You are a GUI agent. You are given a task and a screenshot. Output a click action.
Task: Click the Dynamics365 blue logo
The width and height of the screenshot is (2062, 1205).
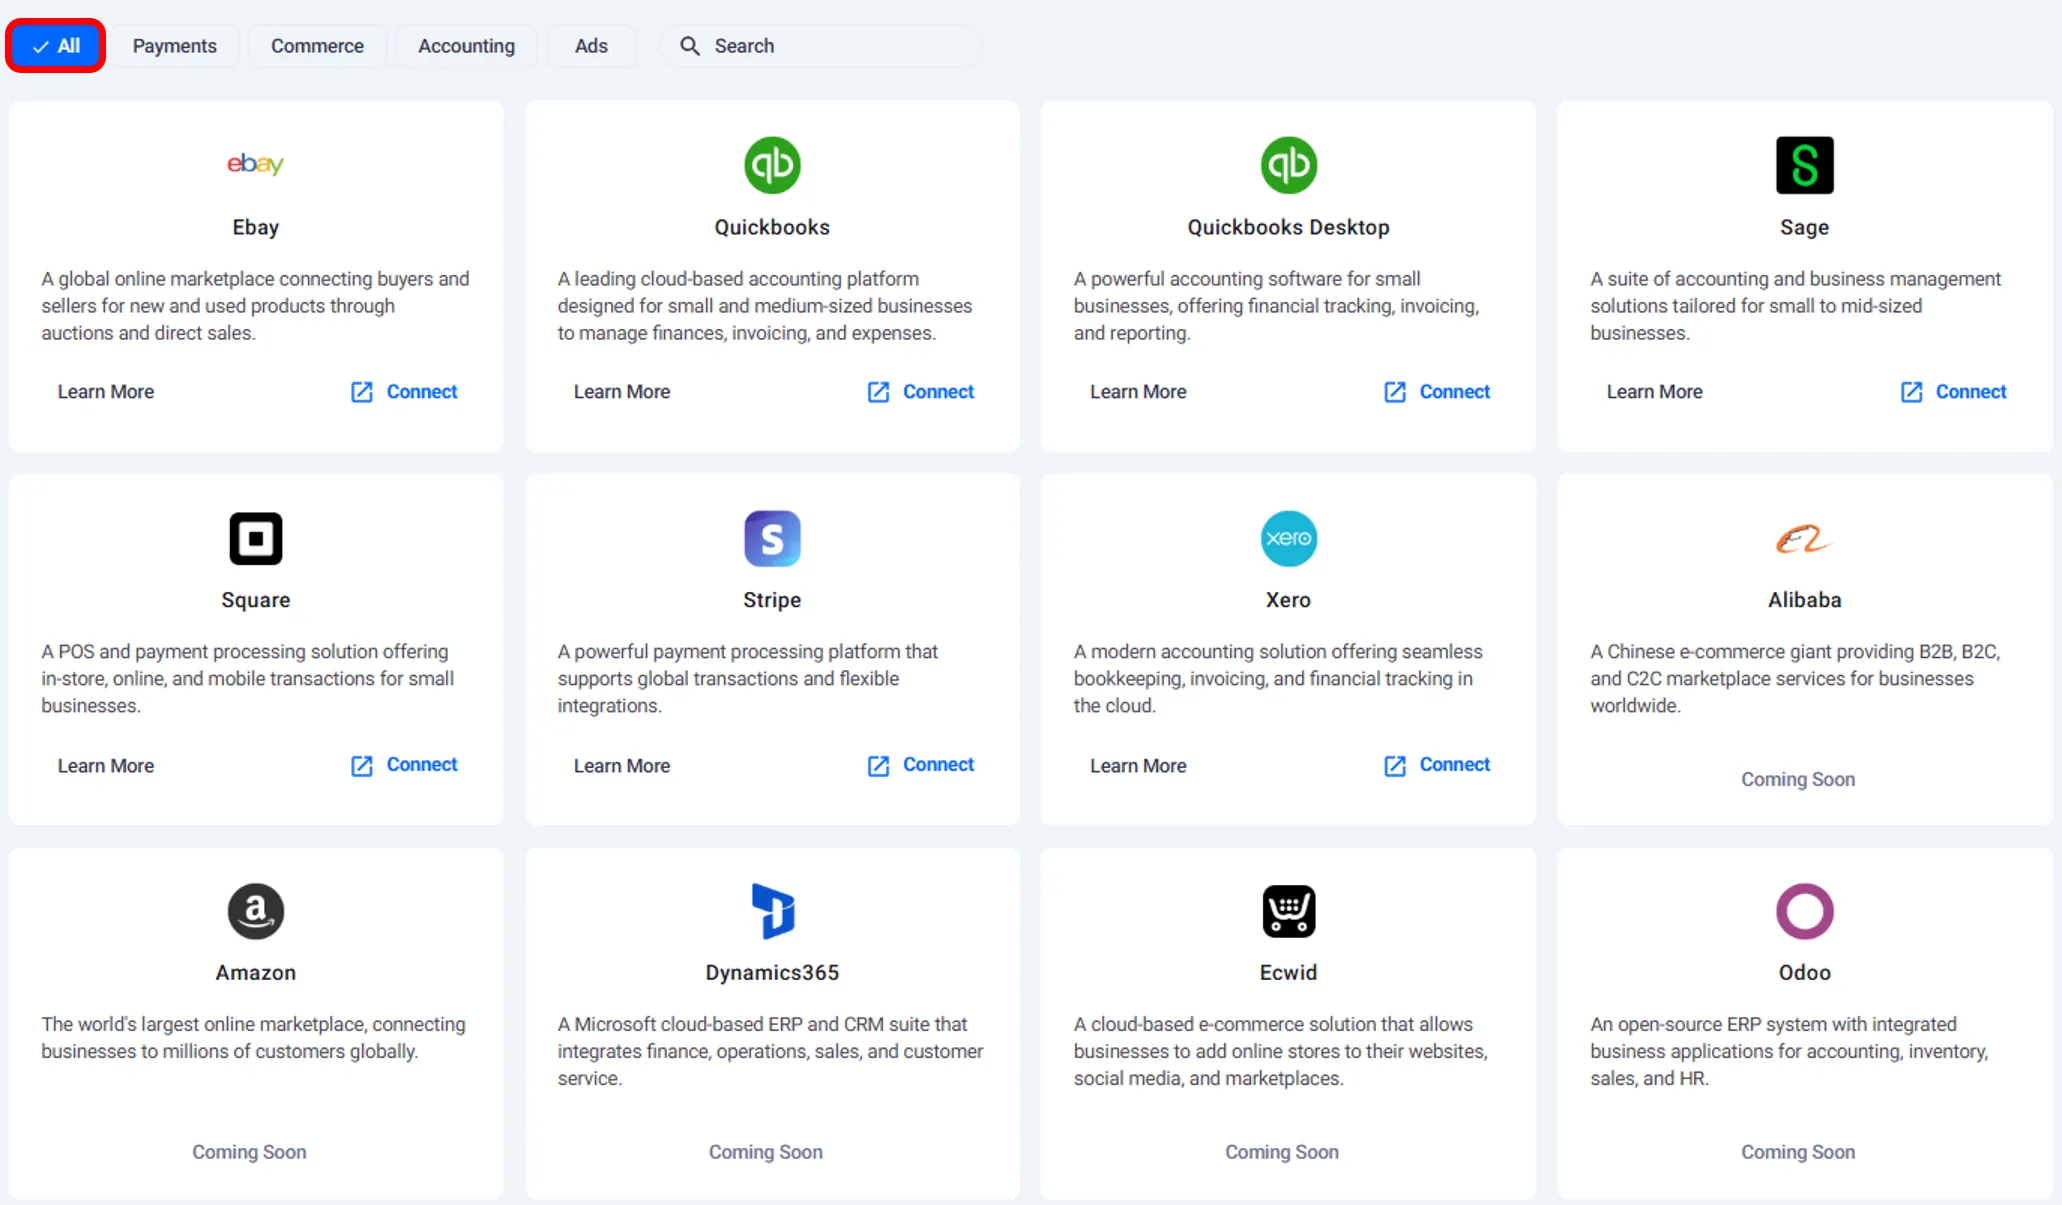click(x=772, y=911)
